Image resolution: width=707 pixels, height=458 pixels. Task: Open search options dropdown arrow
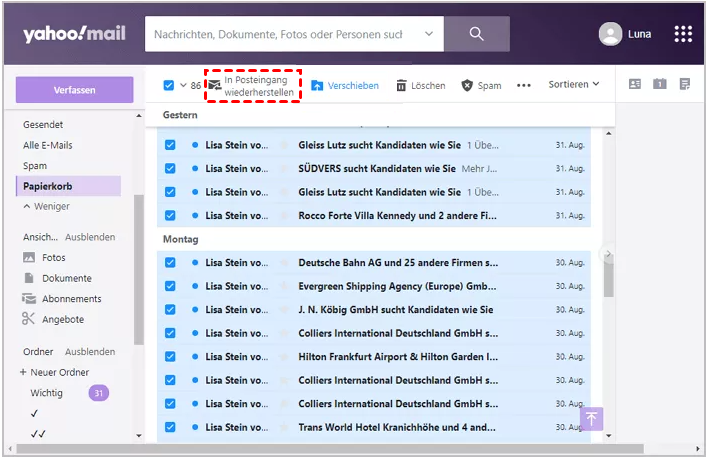(x=429, y=34)
